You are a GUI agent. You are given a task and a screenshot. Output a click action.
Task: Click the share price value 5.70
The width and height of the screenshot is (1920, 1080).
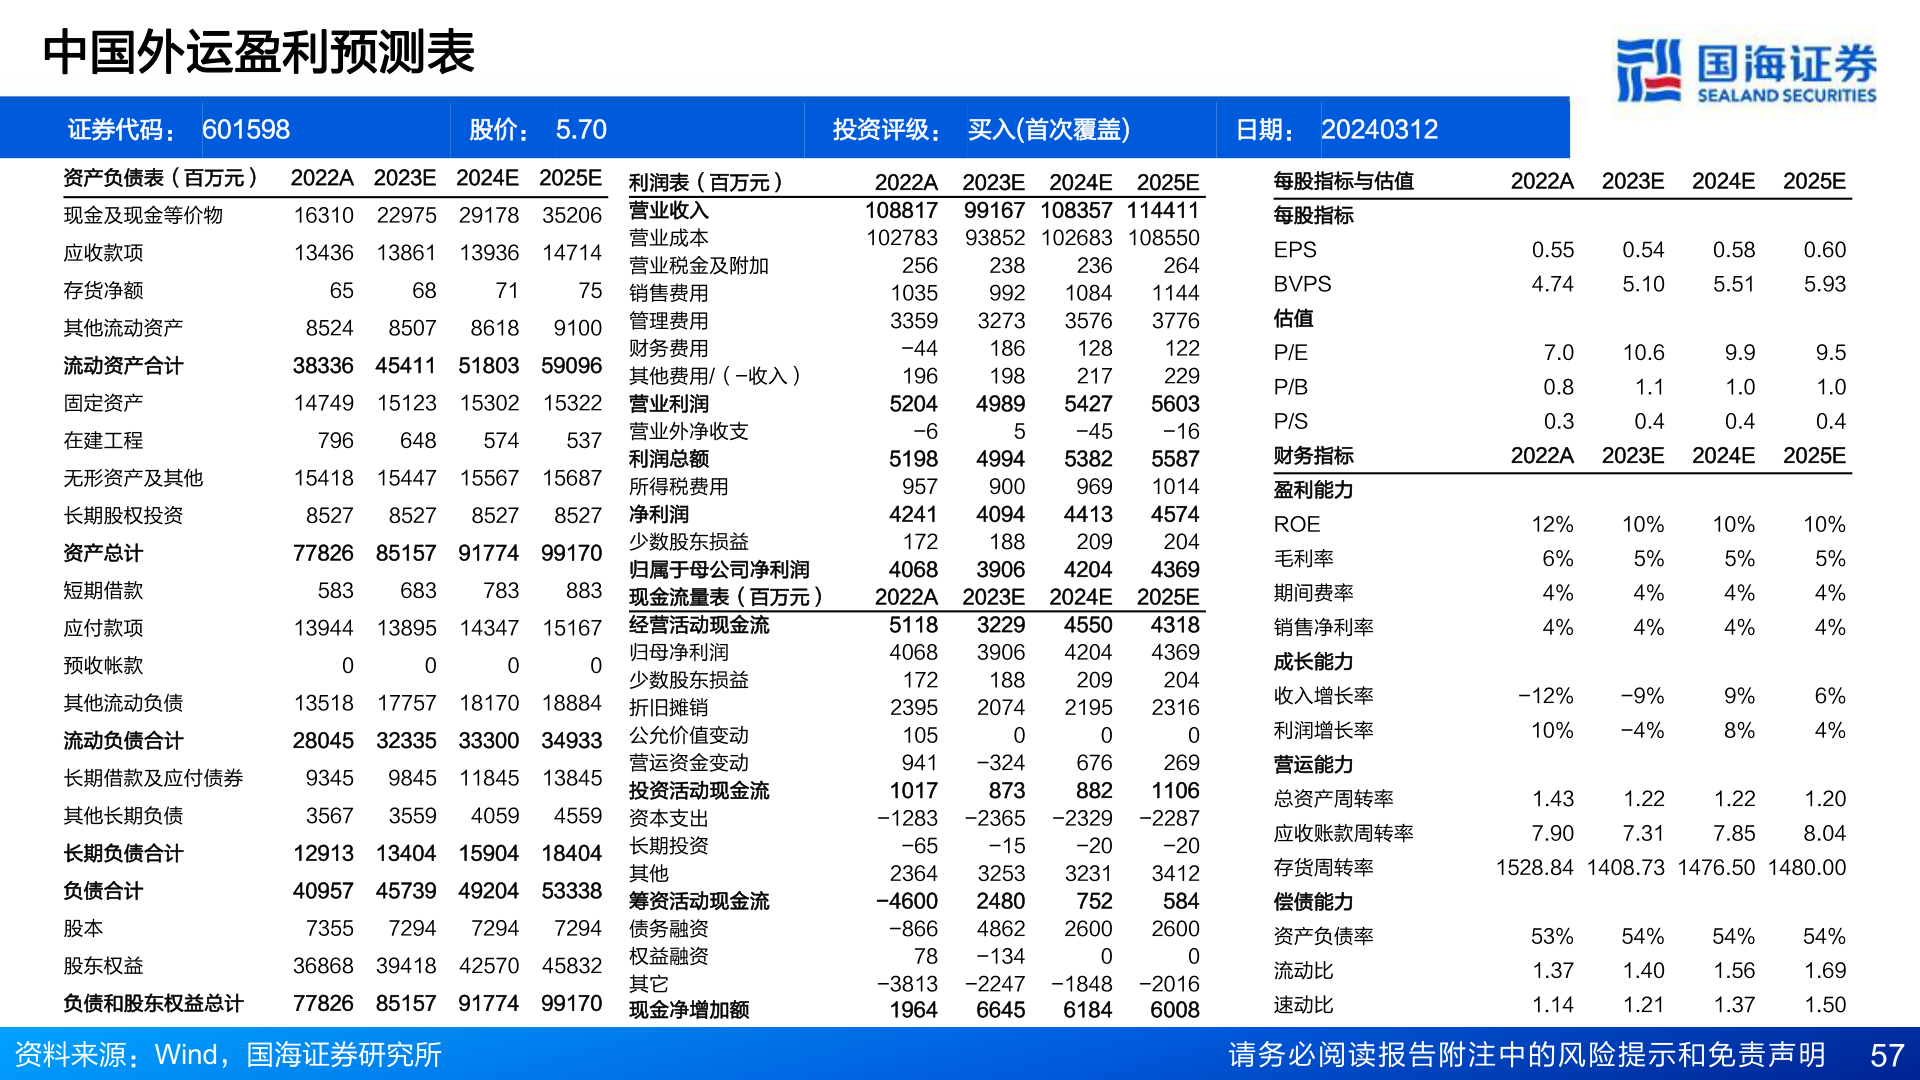coord(581,130)
